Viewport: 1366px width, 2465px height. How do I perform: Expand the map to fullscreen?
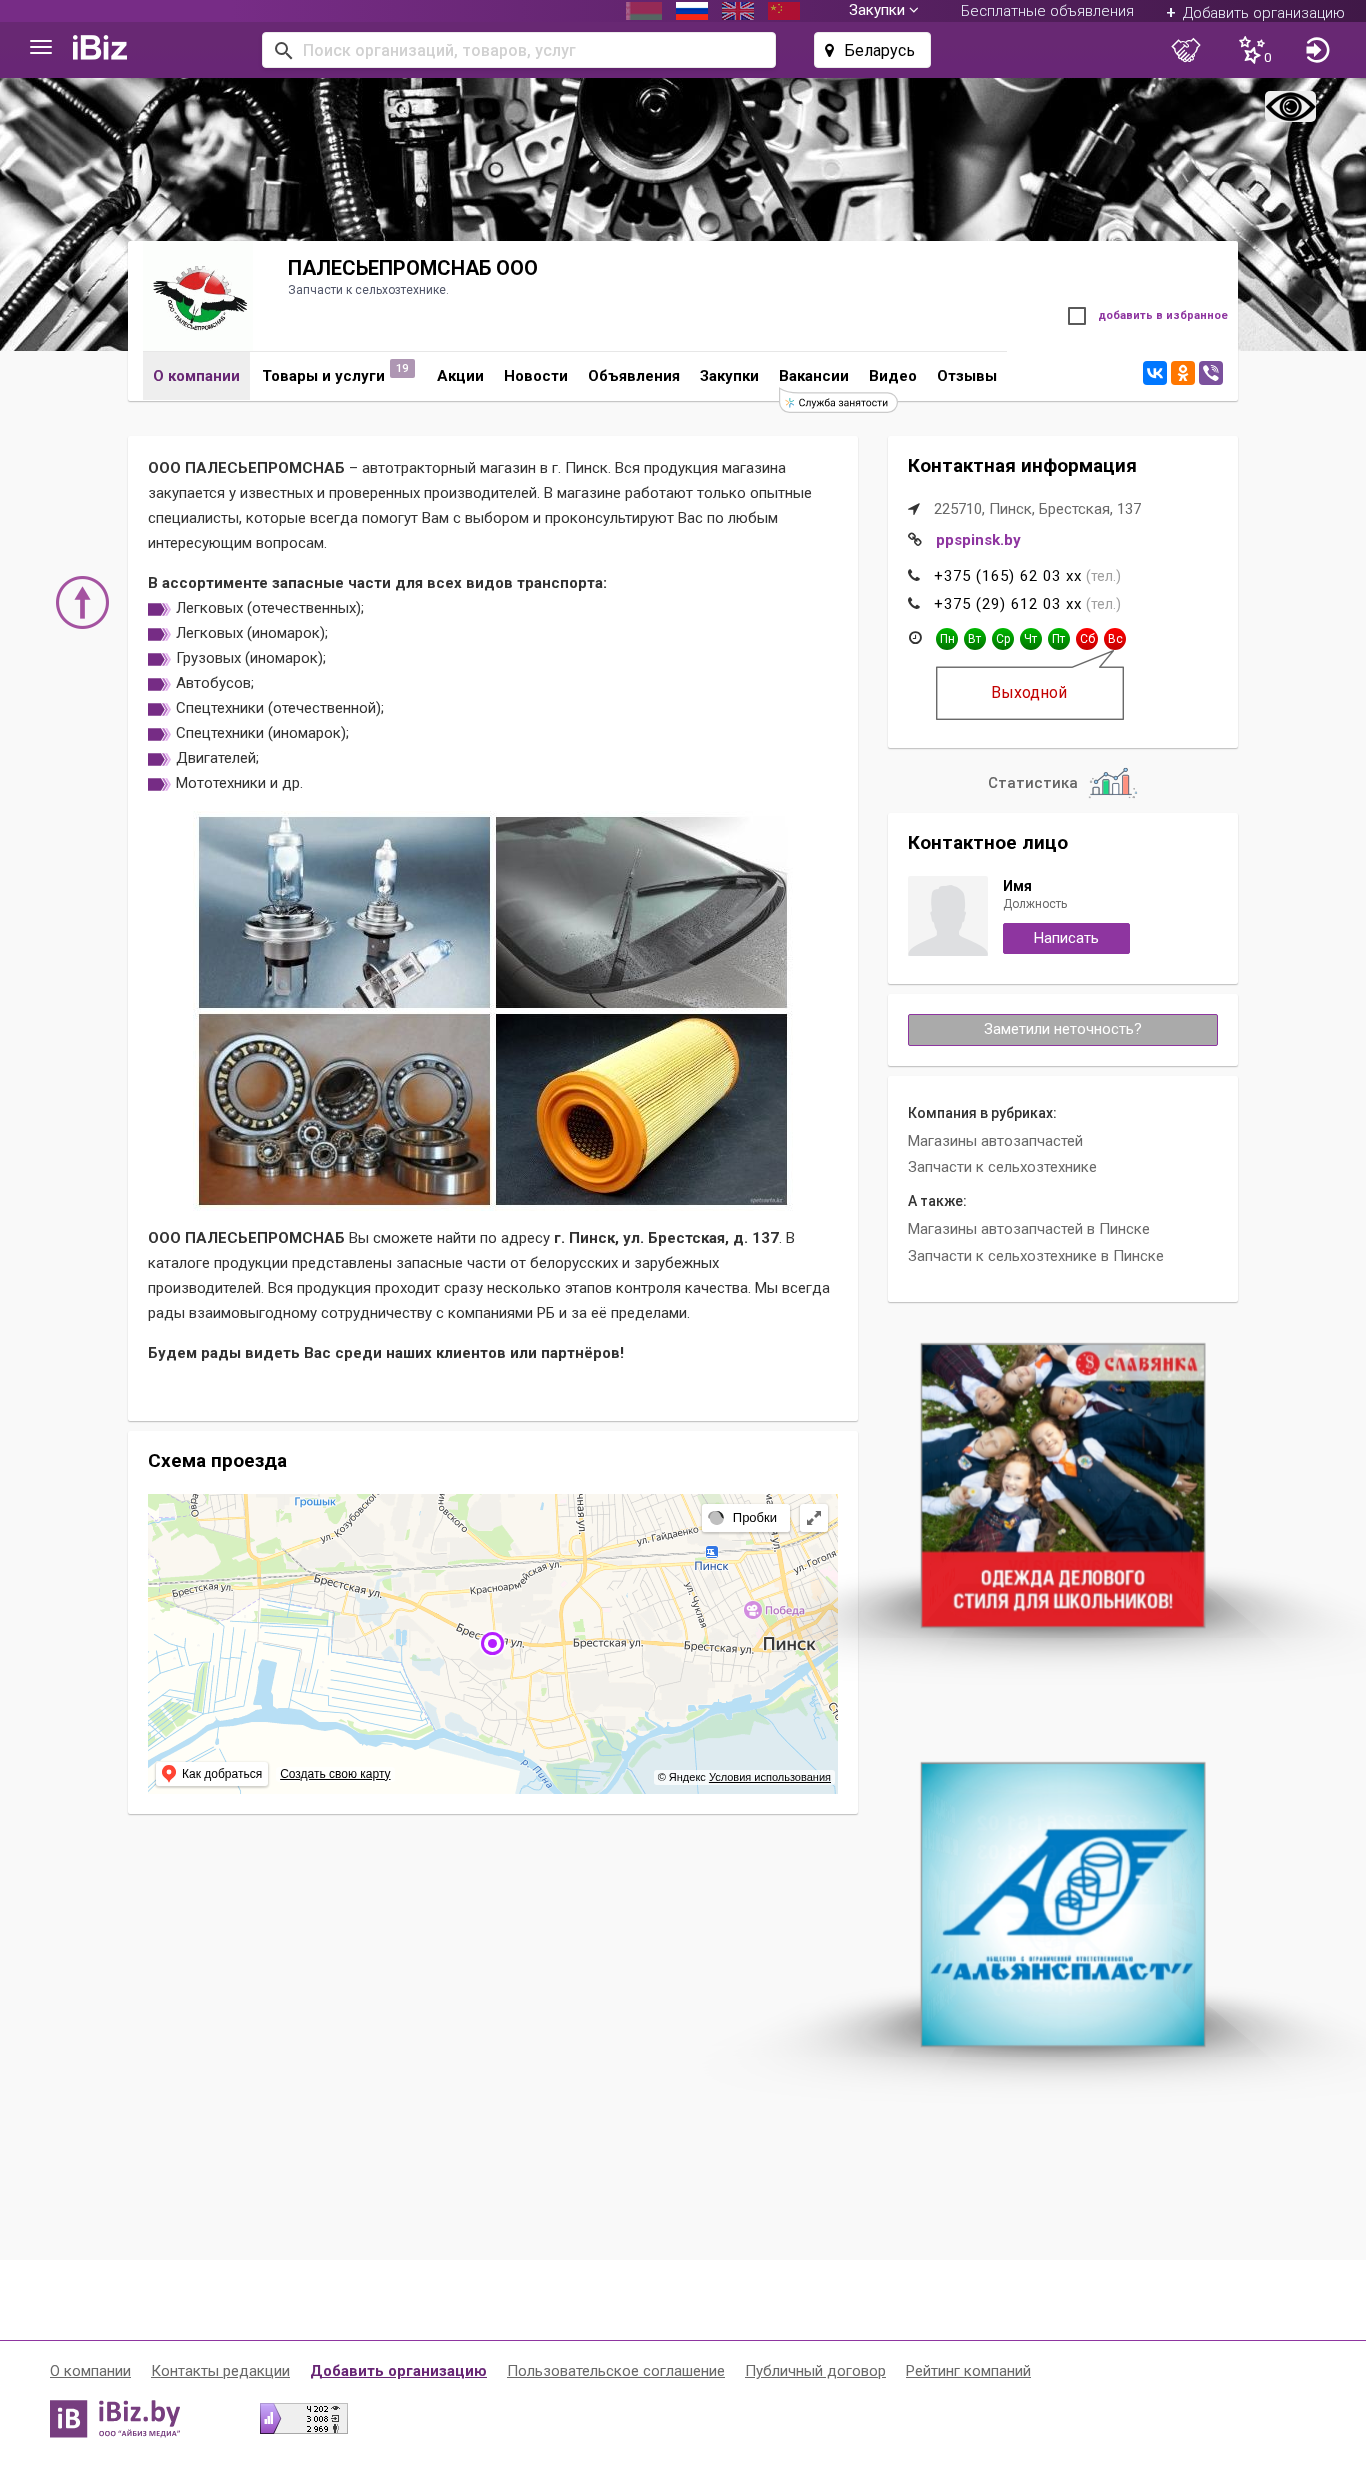pyautogui.click(x=814, y=1517)
